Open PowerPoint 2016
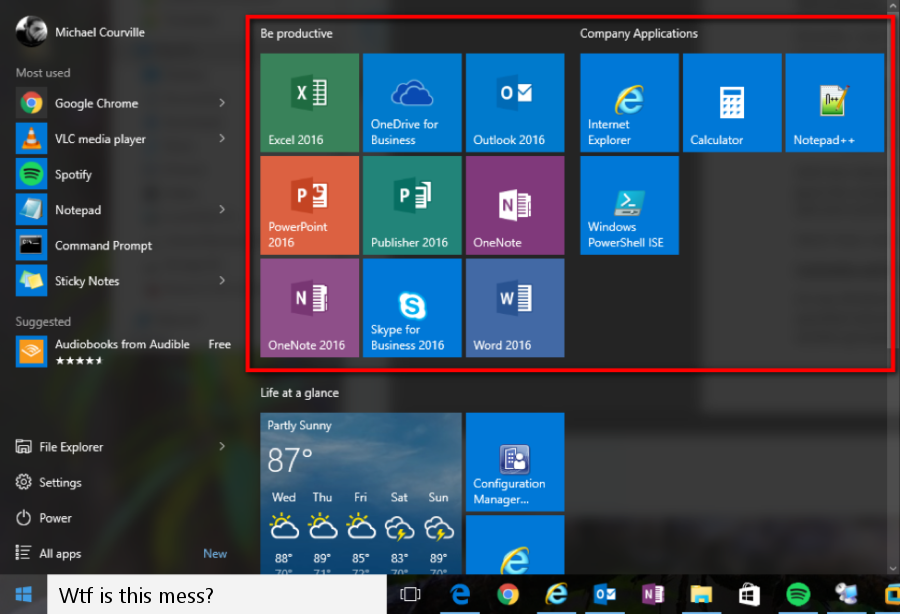Screen dimensions: 900x614 pyautogui.click(x=309, y=205)
